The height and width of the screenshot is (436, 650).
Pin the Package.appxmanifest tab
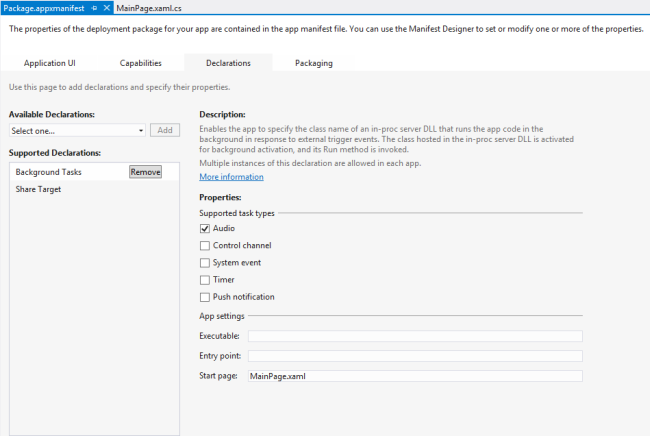94,7
